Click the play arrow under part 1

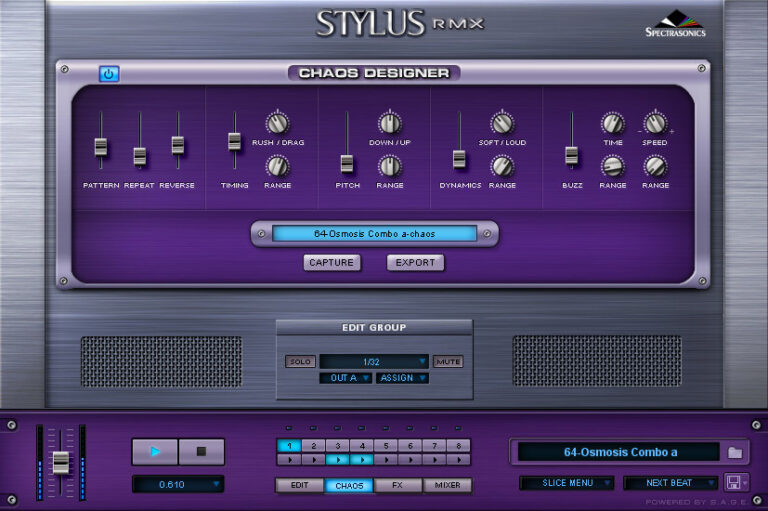[289, 460]
